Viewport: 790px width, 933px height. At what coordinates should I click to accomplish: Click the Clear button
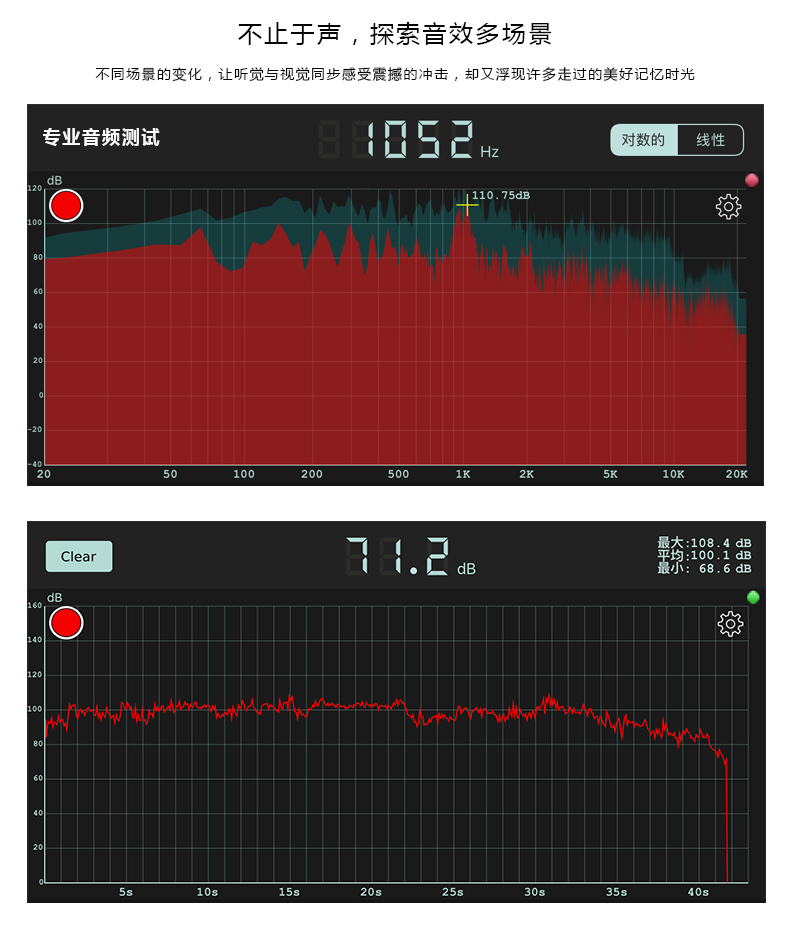coord(79,556)
